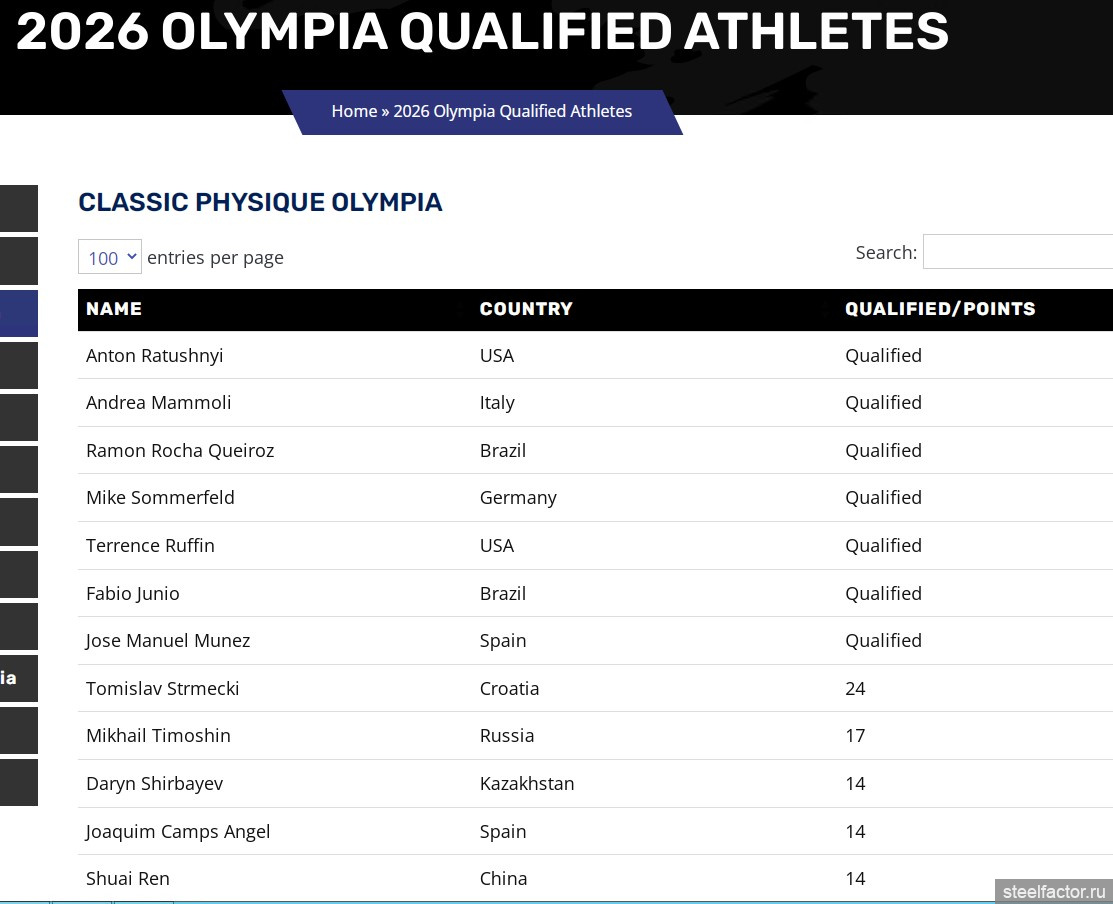Select the Tomislav Strmecki row name
Screen dimensions: 1113x904
162,689
